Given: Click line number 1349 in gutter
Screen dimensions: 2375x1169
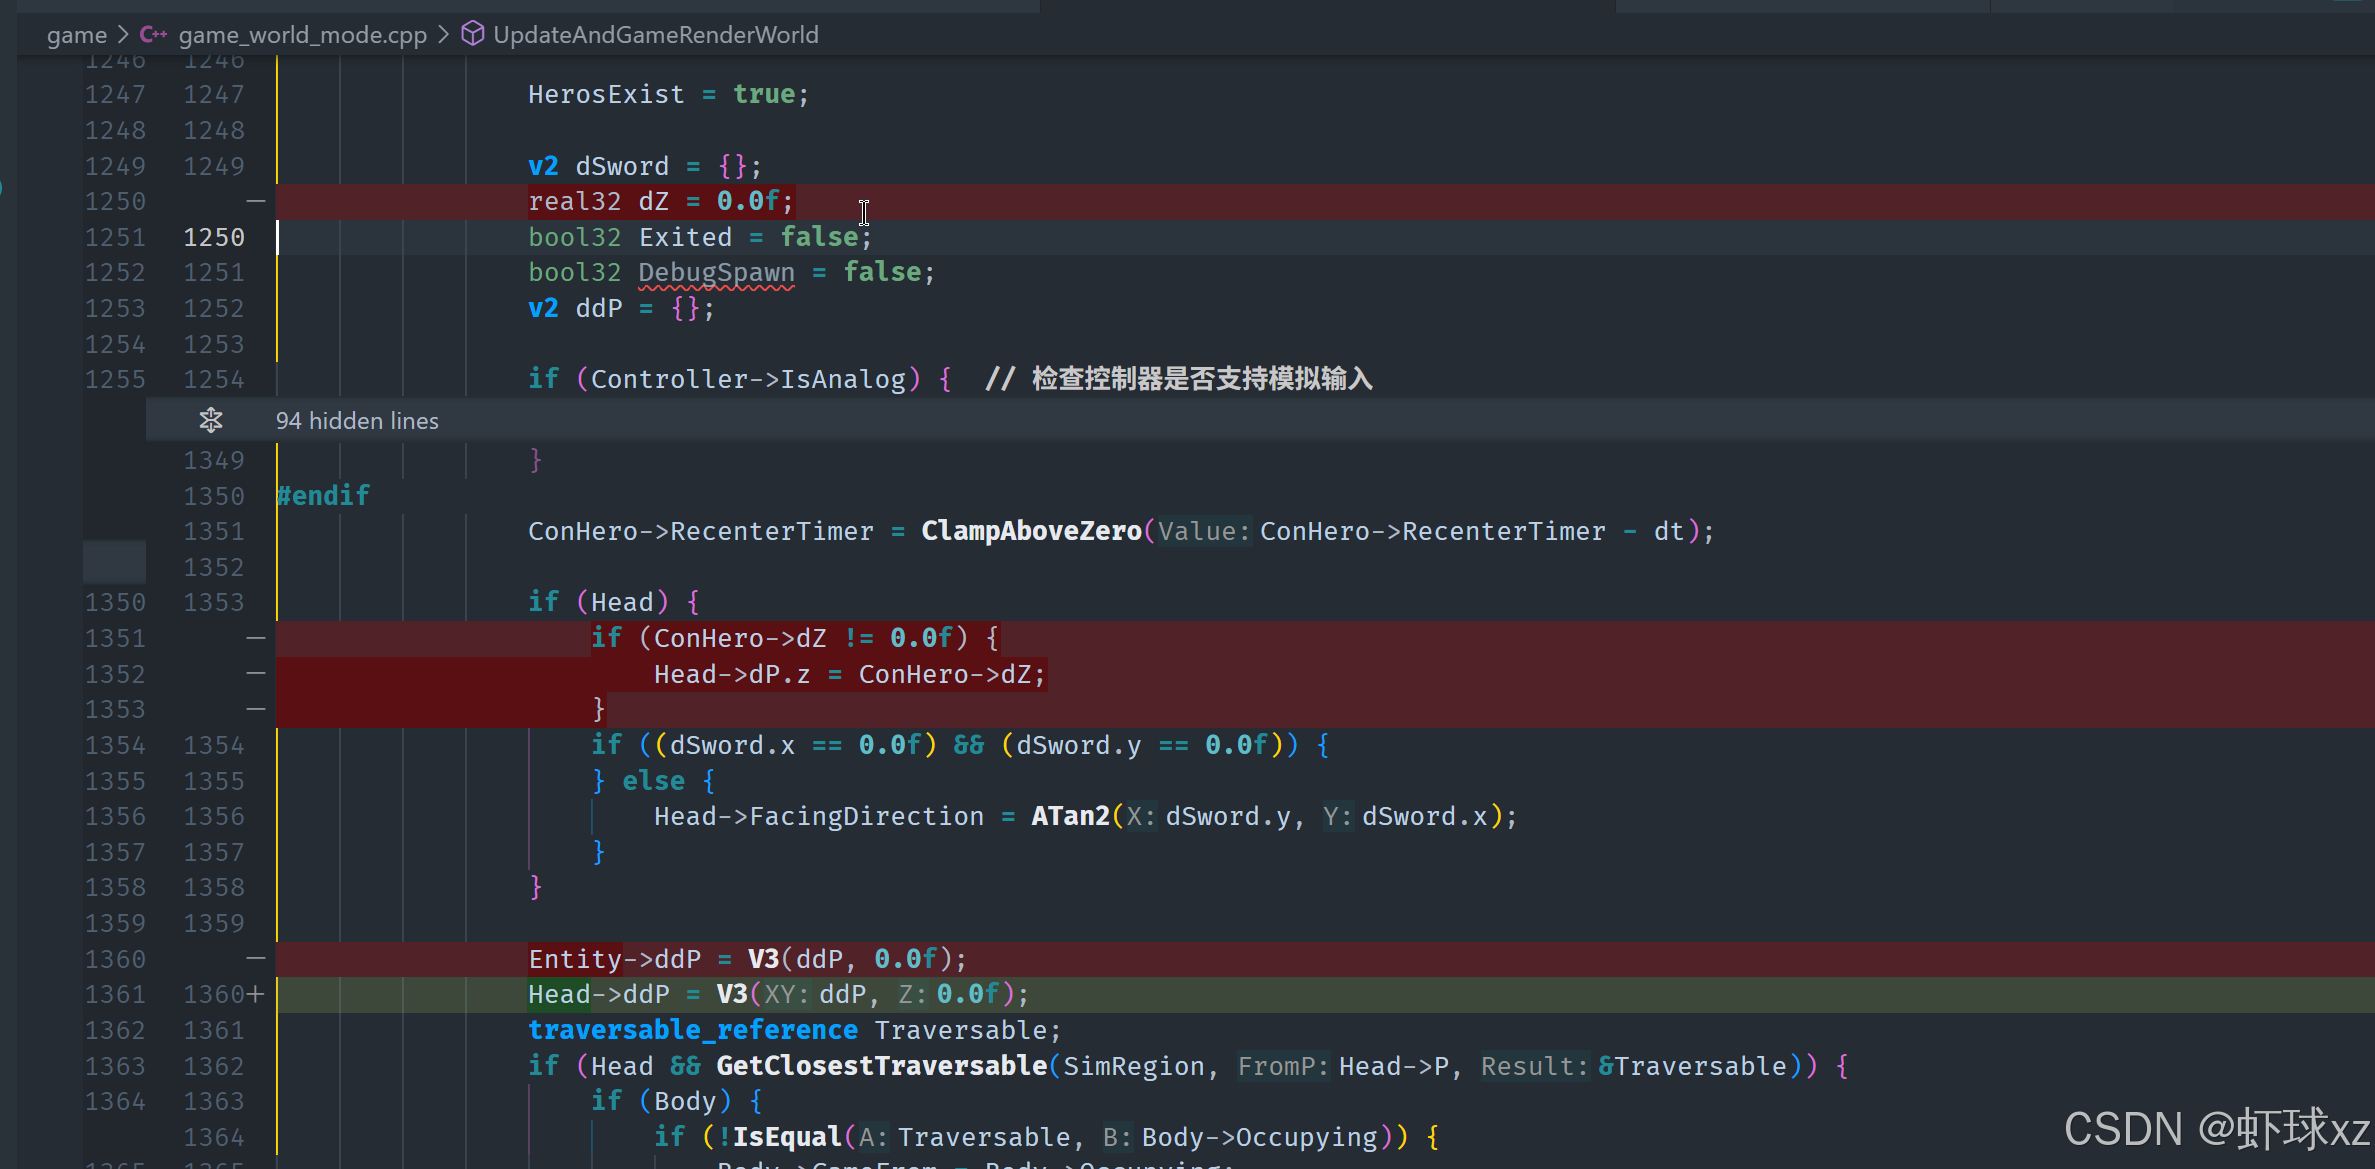Looking at the screenshot, I should pyautogui.click(x=213, y=460).
